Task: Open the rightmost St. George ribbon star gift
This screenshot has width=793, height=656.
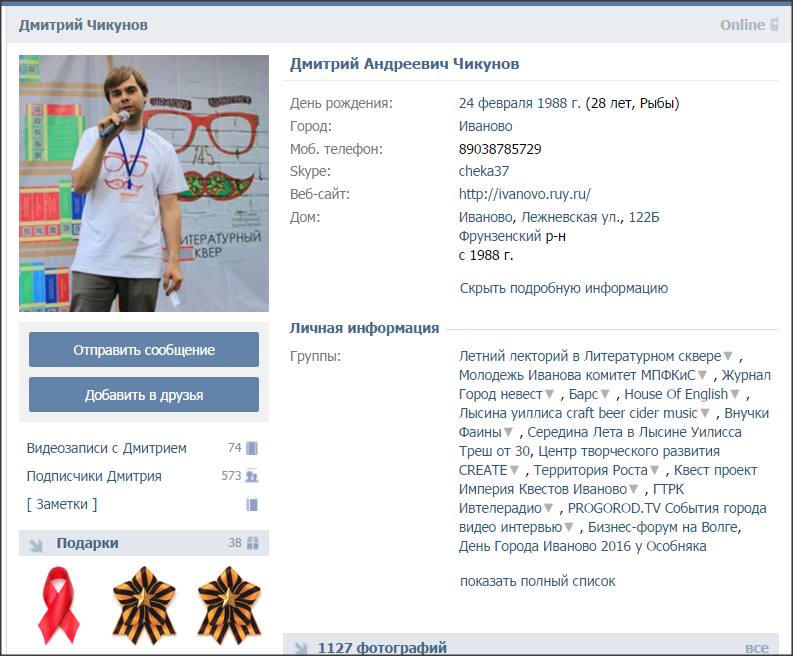Action: click(229, 605)
